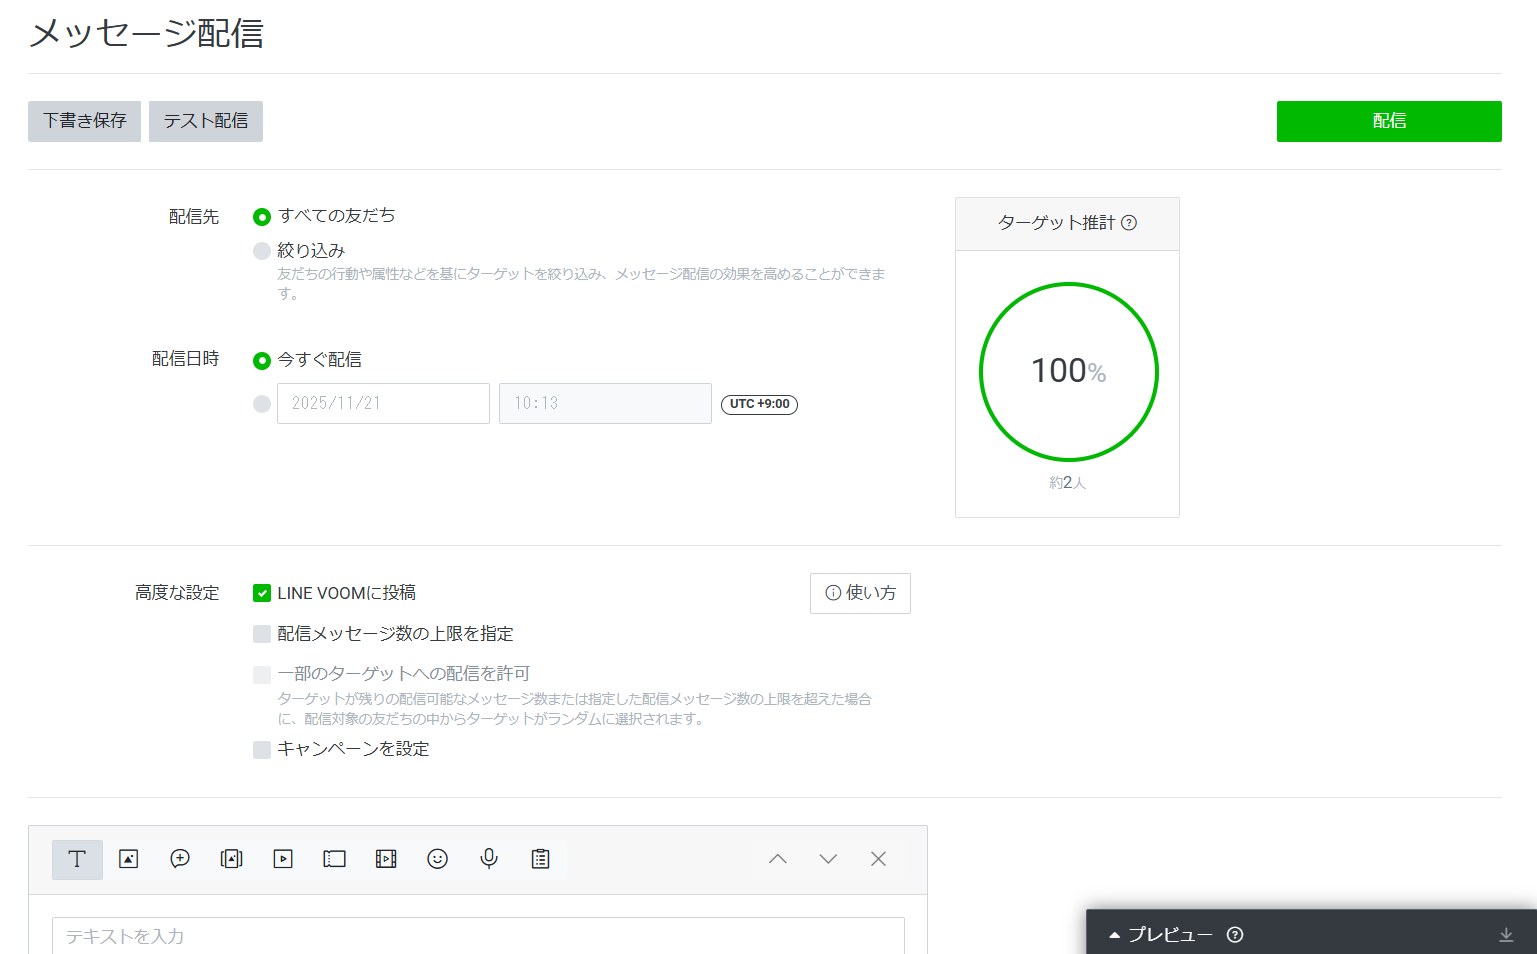Choose the photo message icon

tap(129, 859)
